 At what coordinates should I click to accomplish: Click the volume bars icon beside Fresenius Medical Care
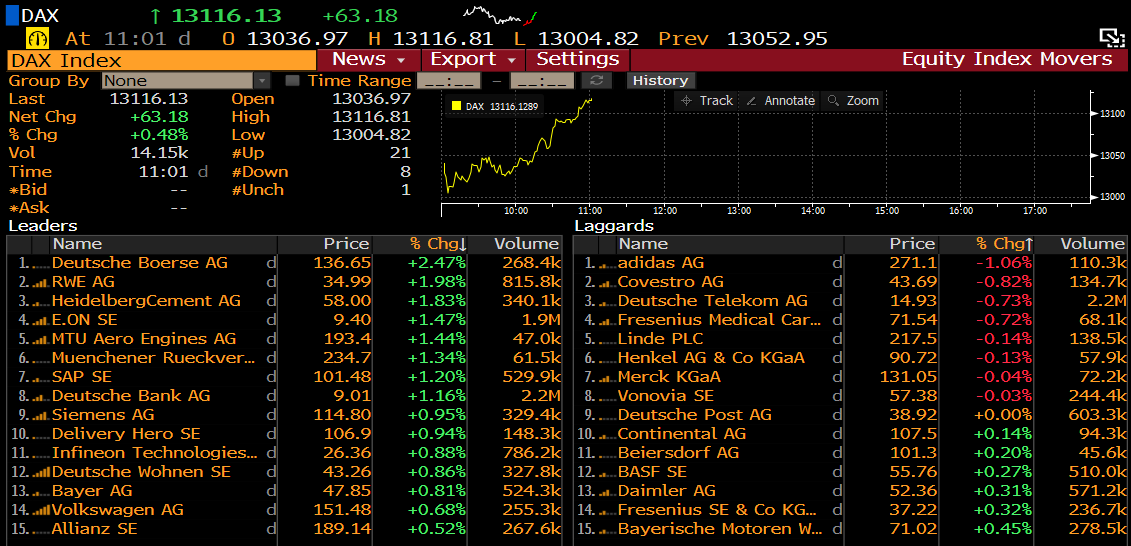click(607, 320)
